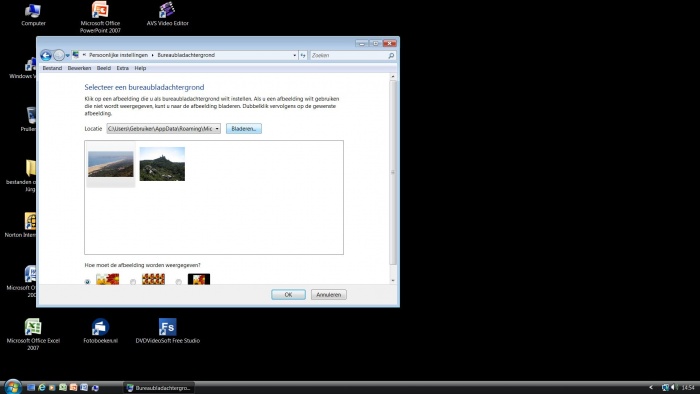700x394 pixels.
Task: Click the Bladeren... button
Action: point(244,129)
